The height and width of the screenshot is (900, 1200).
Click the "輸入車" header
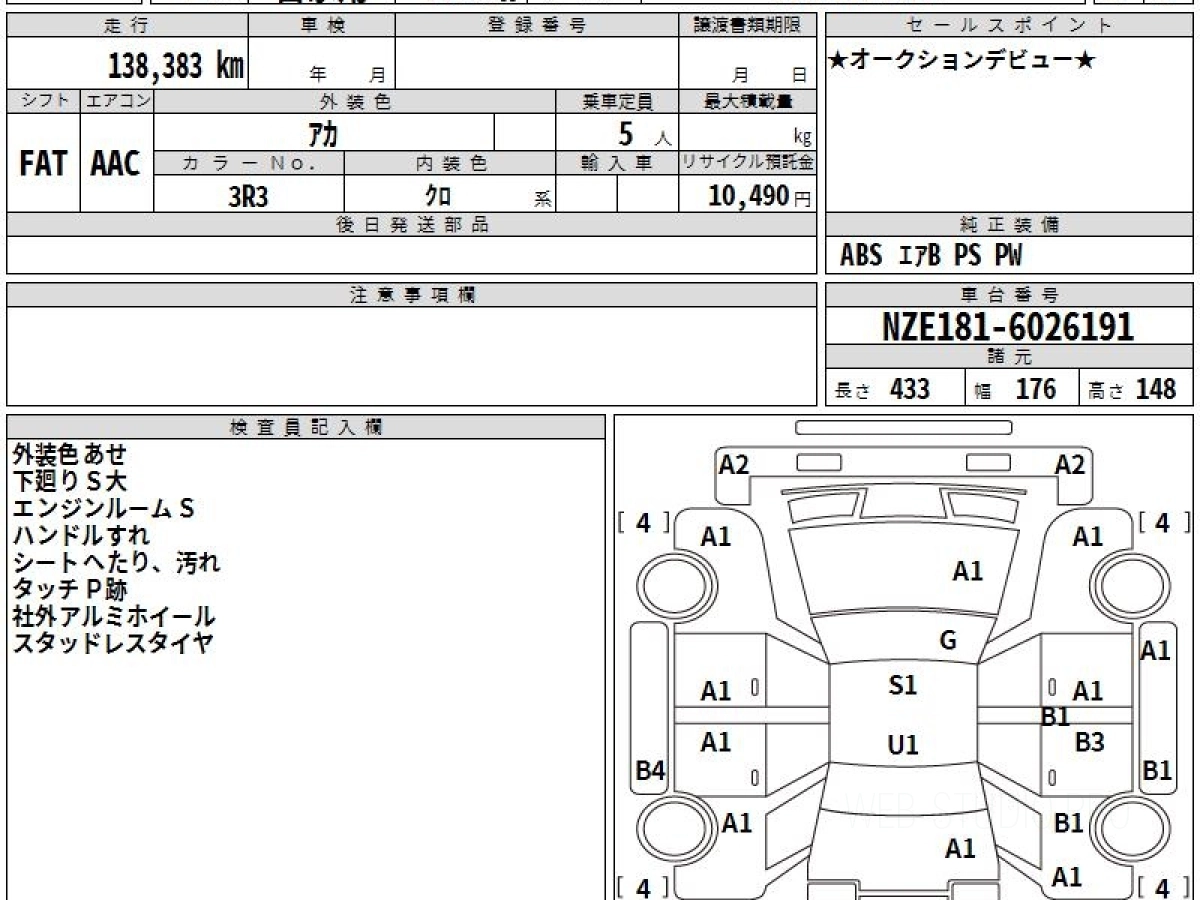pyautogui.click(x=617, y=164)
